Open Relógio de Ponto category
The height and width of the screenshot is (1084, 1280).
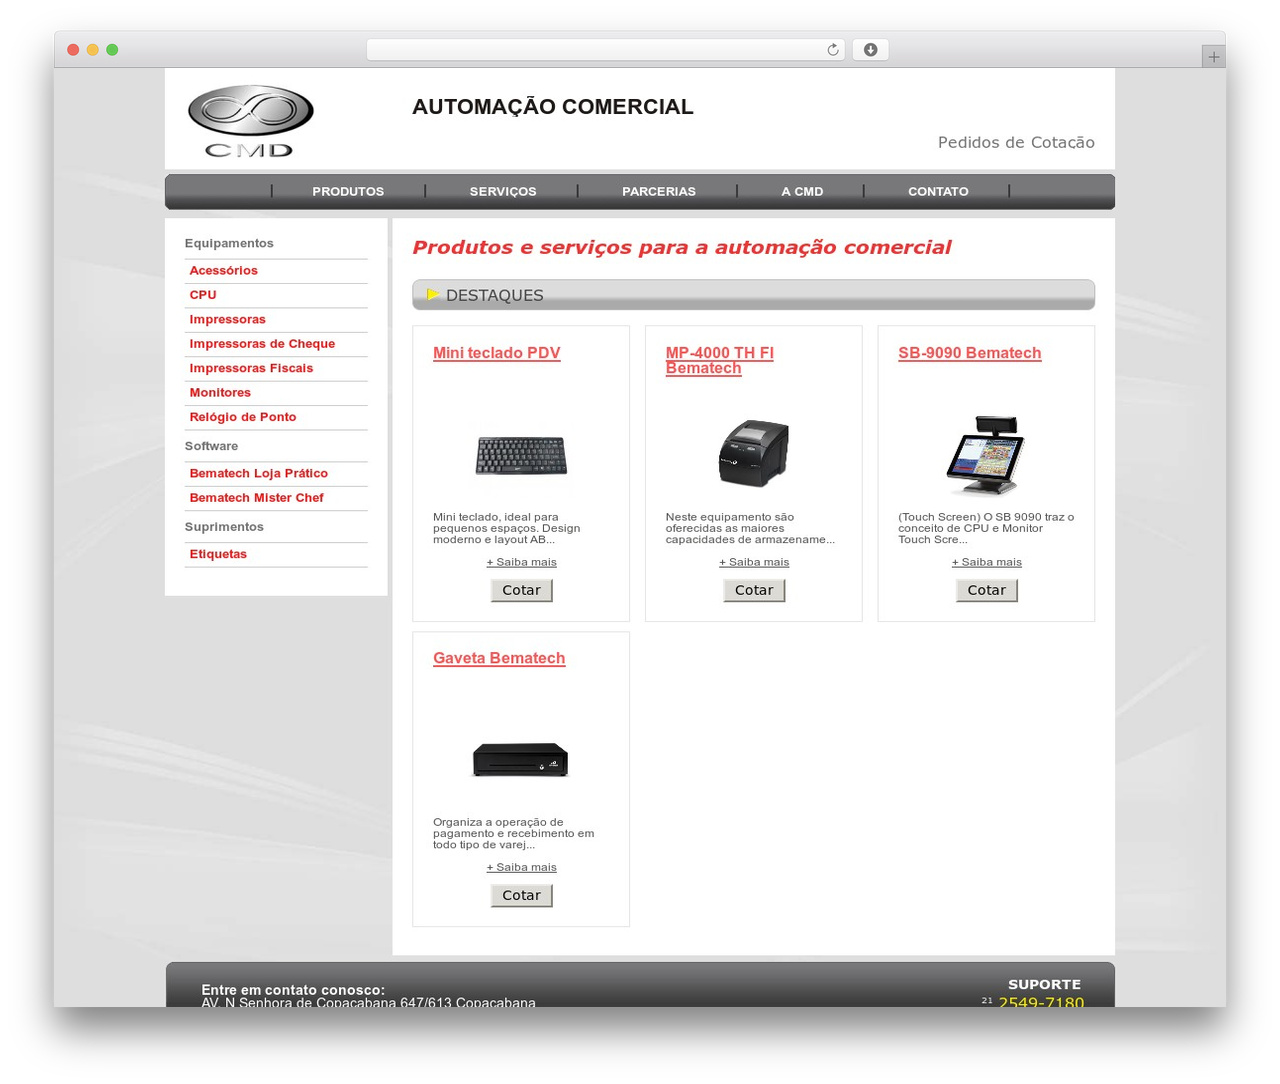pyautogui.click(x=243, y=417)
